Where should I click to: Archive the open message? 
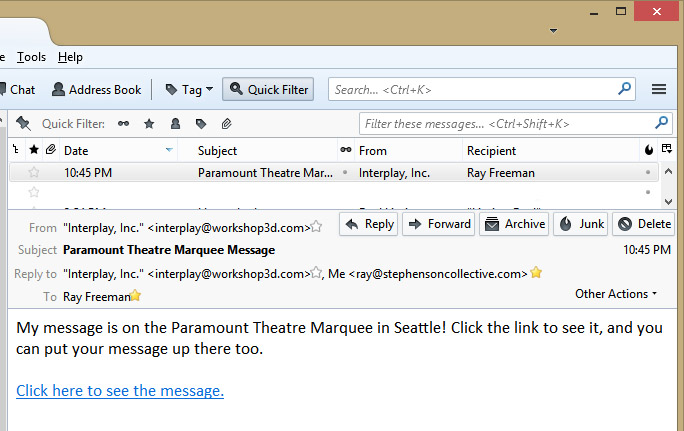coord(514,224)
